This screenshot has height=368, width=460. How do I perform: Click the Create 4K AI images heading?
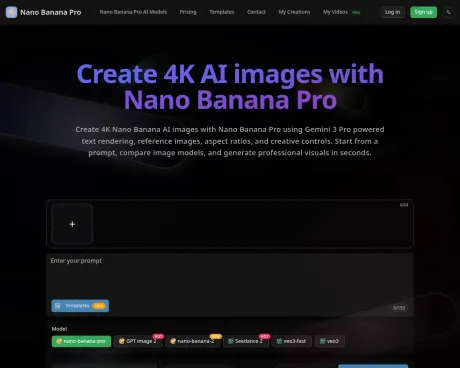tap(230, 87)
